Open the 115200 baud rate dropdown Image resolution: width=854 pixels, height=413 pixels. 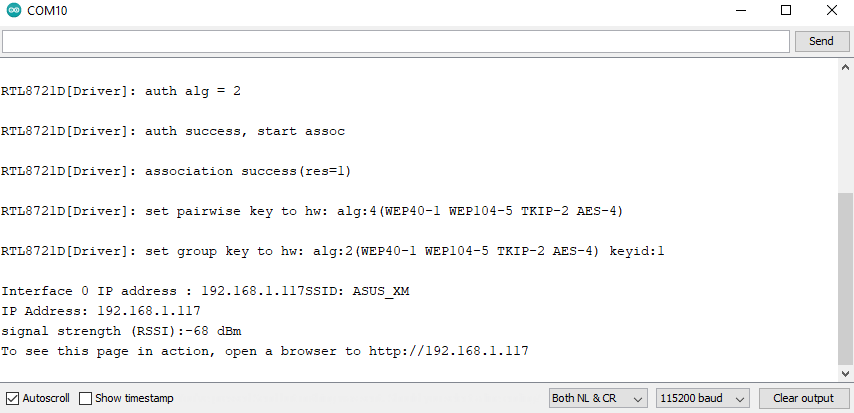(703, 398)
